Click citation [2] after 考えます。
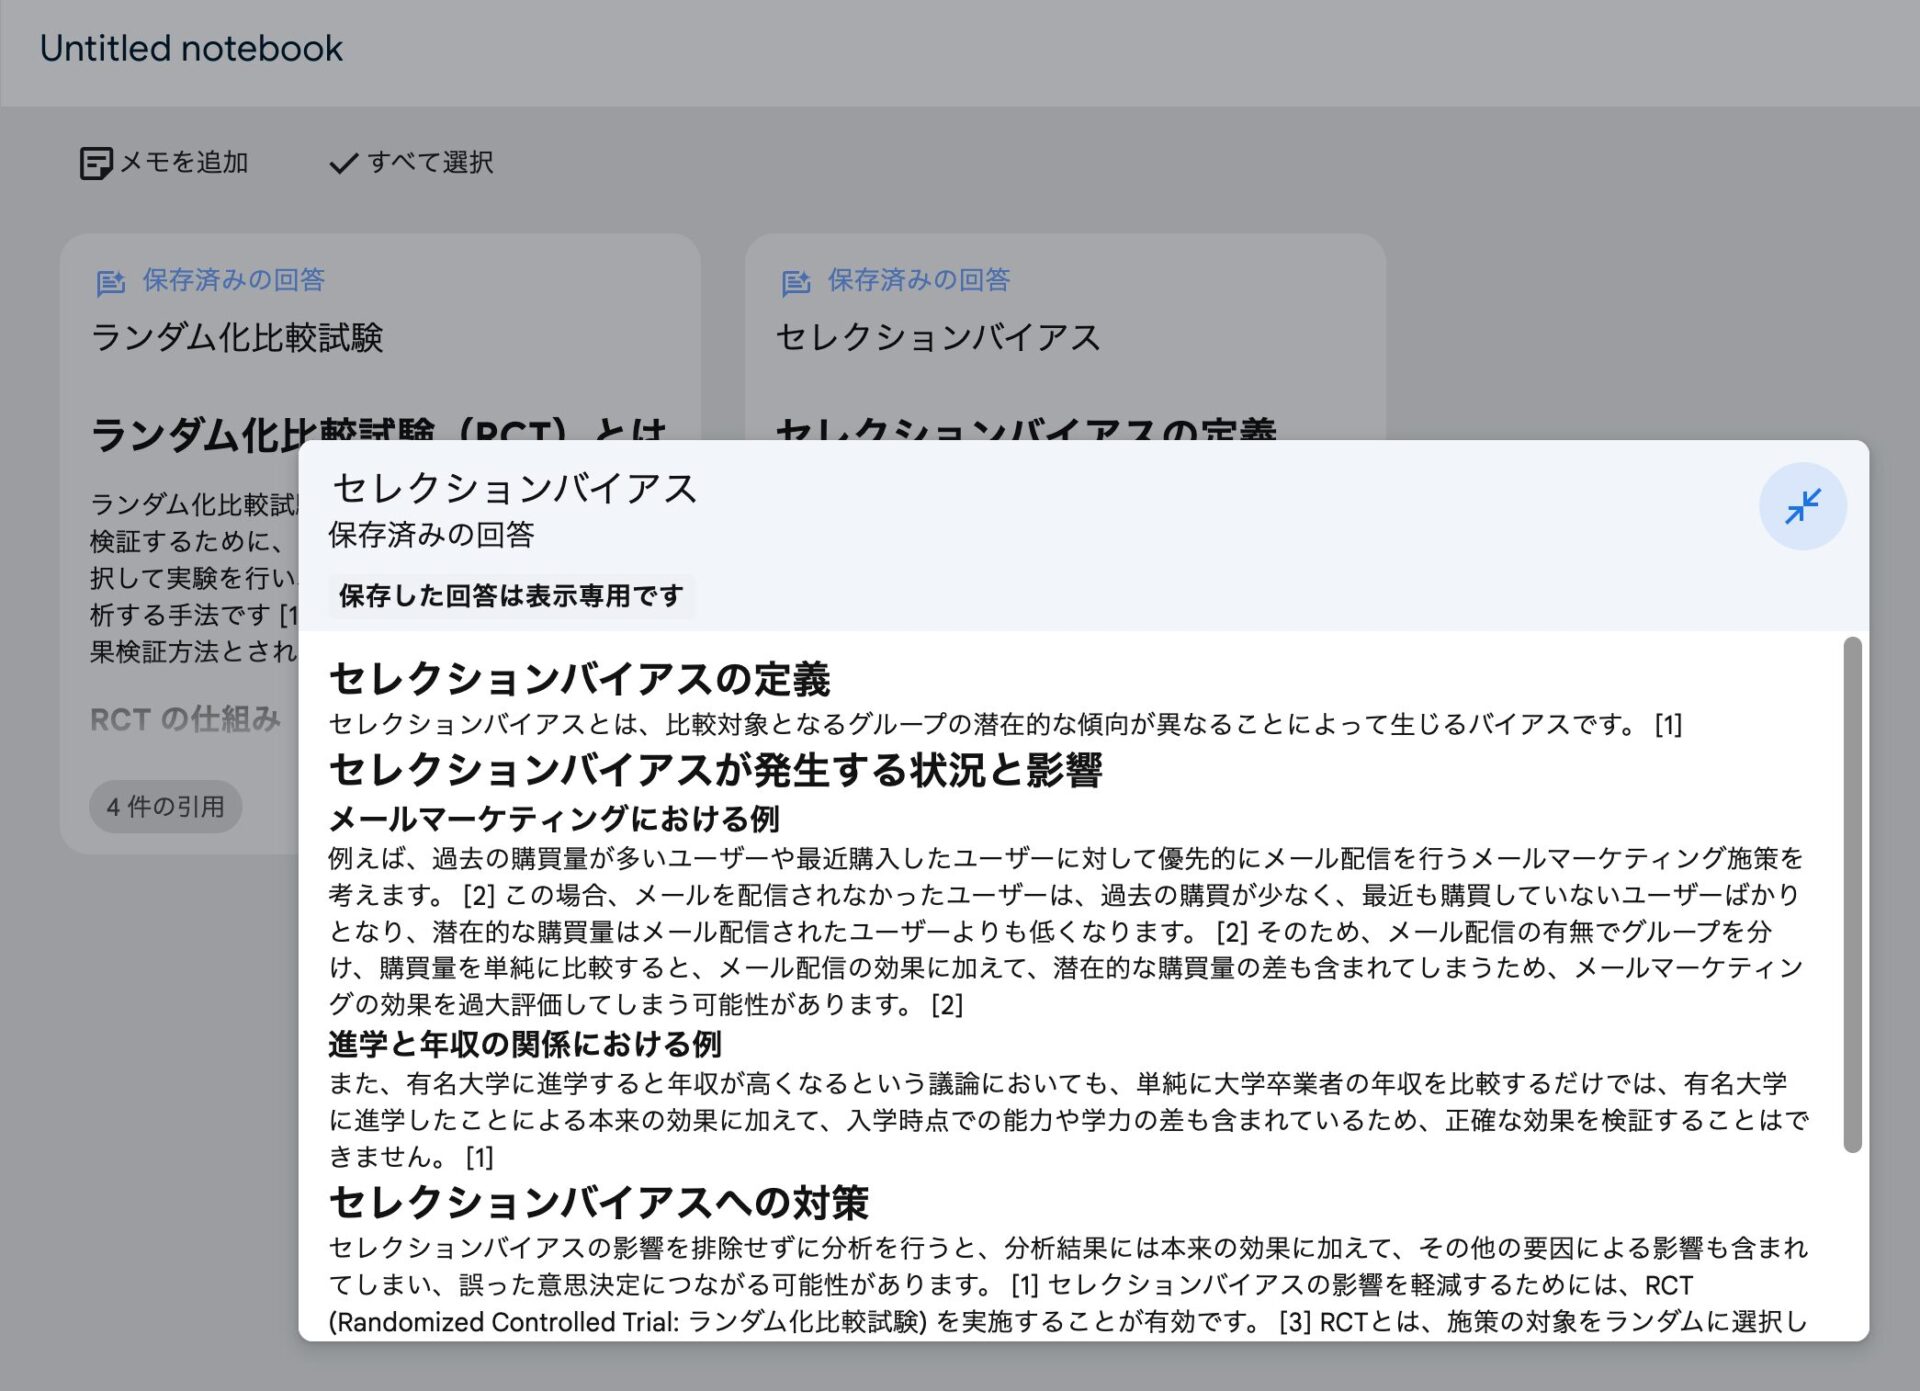 (x=479, y=895)
